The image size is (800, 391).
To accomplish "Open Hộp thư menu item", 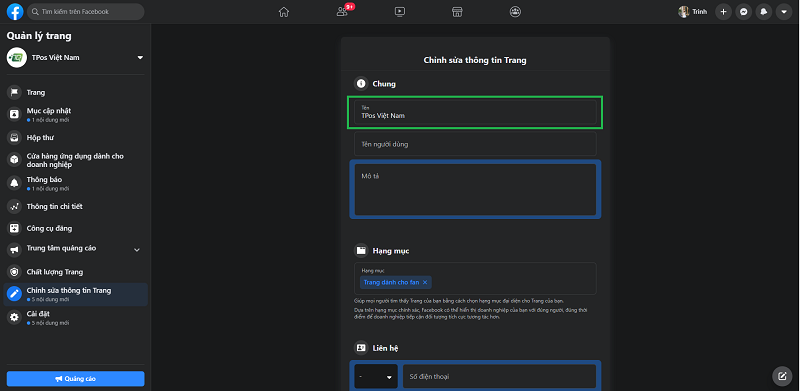I will click(76, 137).
